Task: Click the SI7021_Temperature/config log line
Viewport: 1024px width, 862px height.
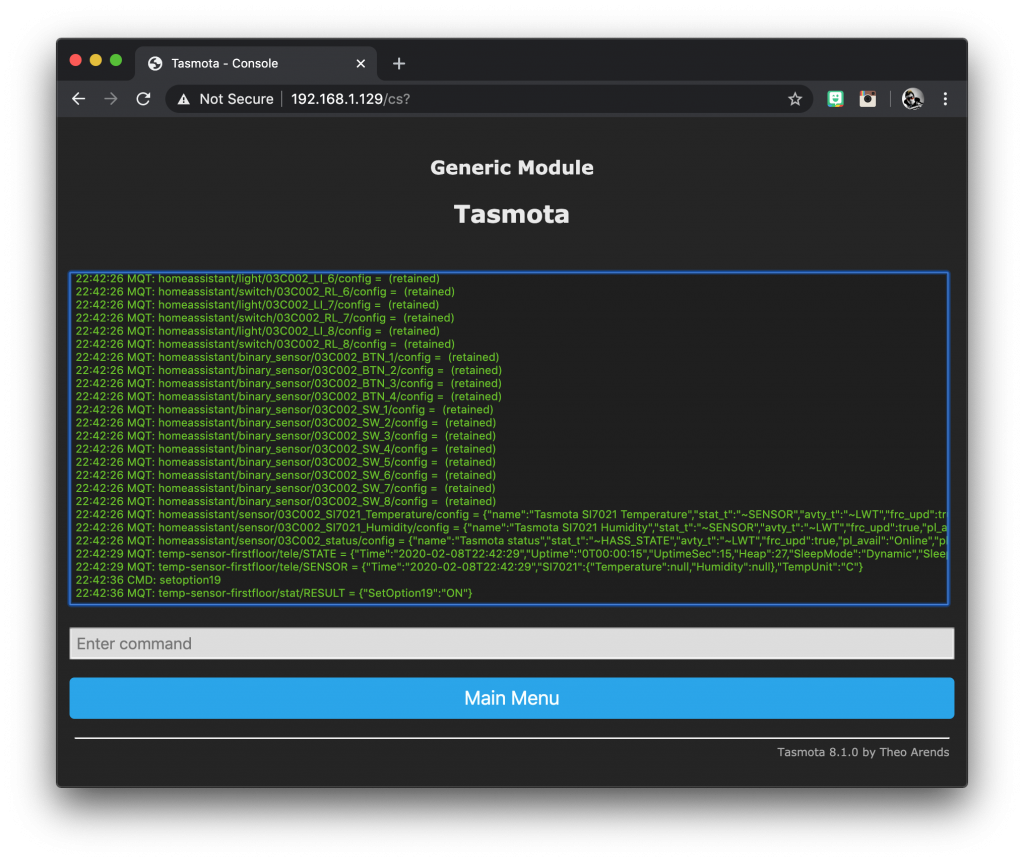Action: [x=511, y=515]
